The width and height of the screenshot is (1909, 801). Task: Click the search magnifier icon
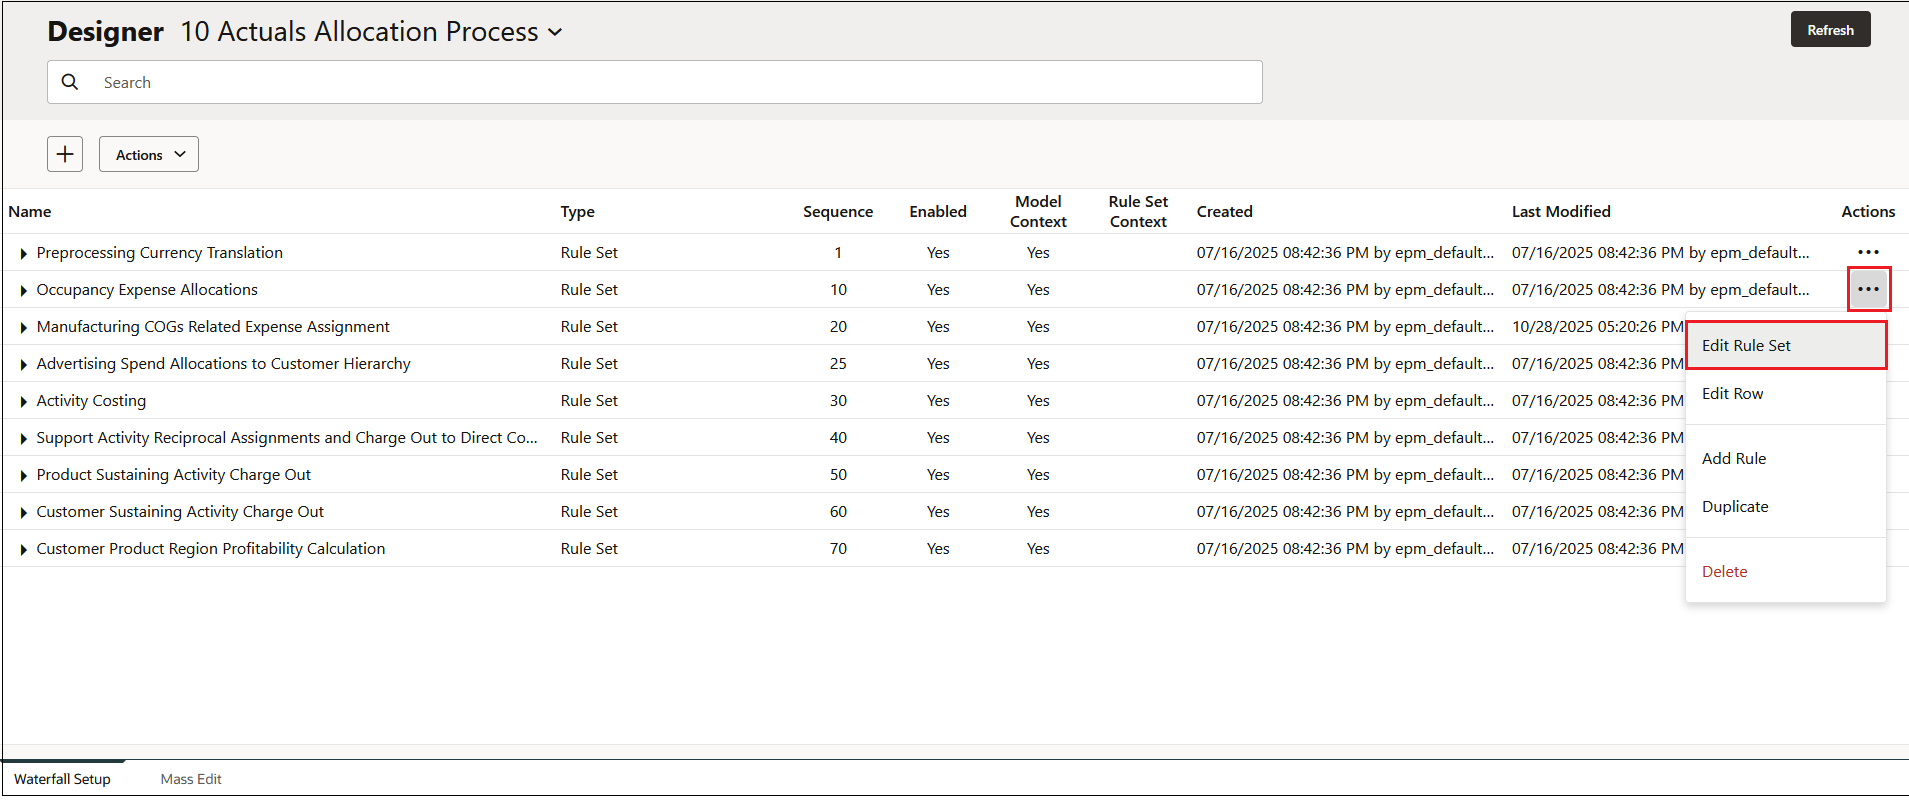tap(70, 82)
